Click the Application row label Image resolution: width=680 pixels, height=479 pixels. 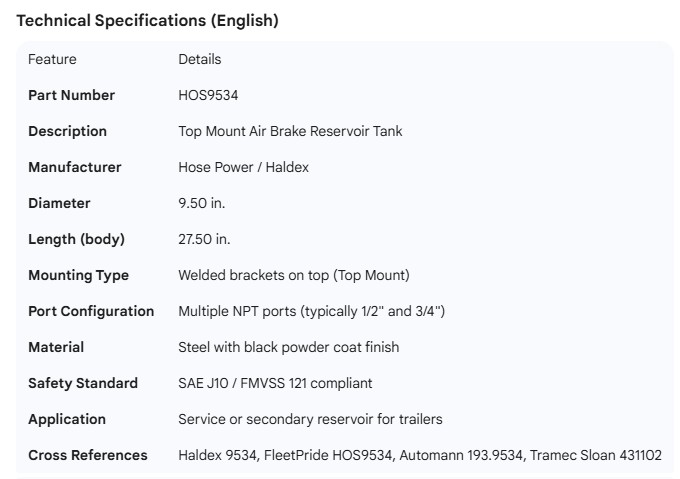click(x=66, y=419)
